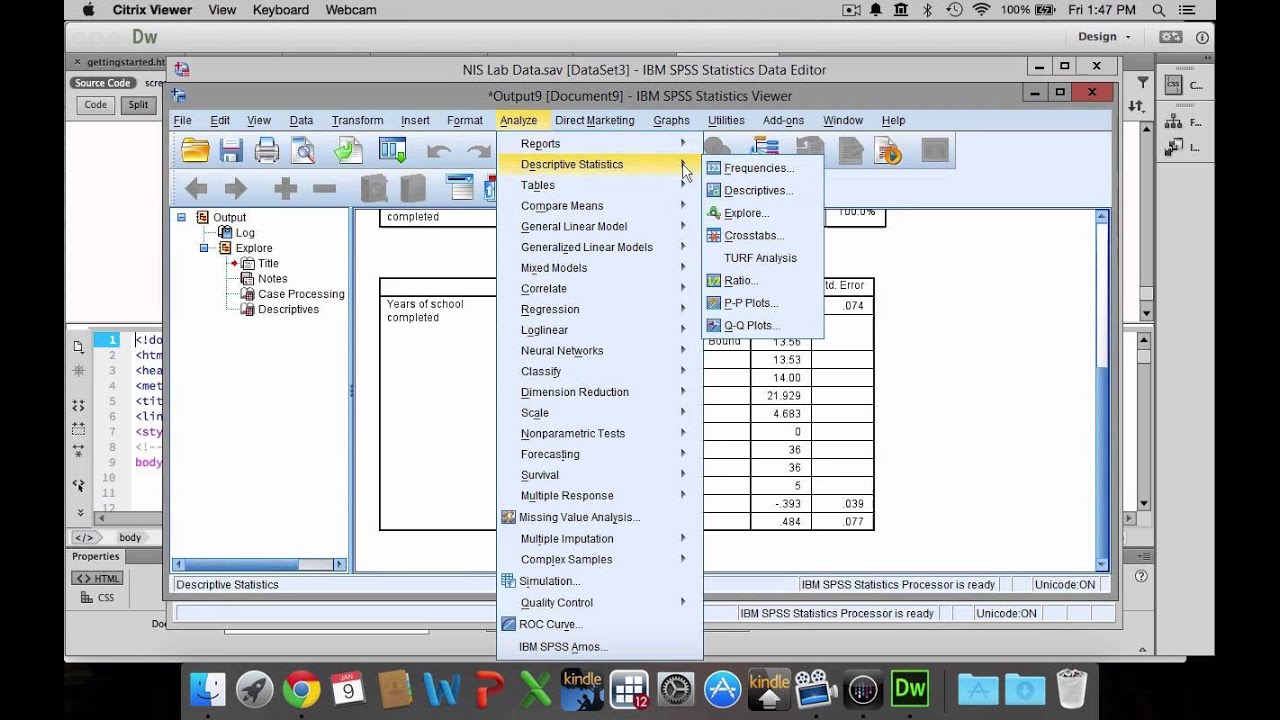This screenshot has width=1280, height=720.
Task: Click the minus Collapse outline icon
Action: (x=324, y=188)
